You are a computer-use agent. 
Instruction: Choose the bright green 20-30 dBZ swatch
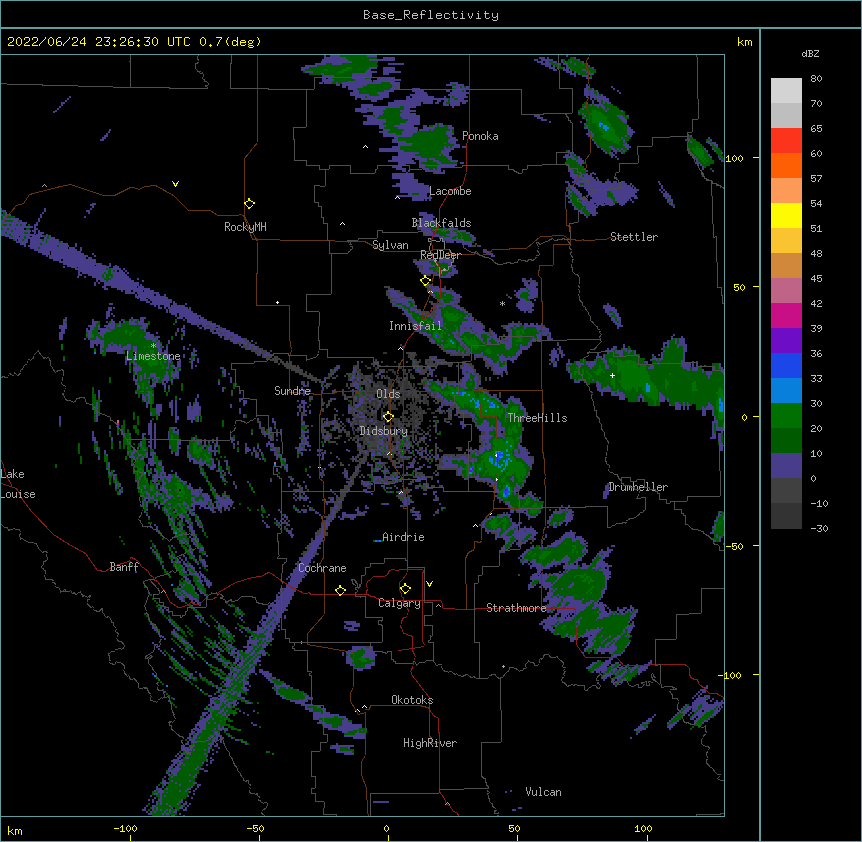786,416
